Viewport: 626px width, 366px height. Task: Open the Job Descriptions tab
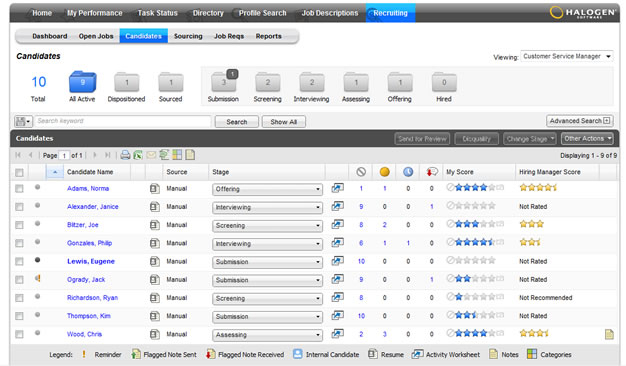pos(330,13)
